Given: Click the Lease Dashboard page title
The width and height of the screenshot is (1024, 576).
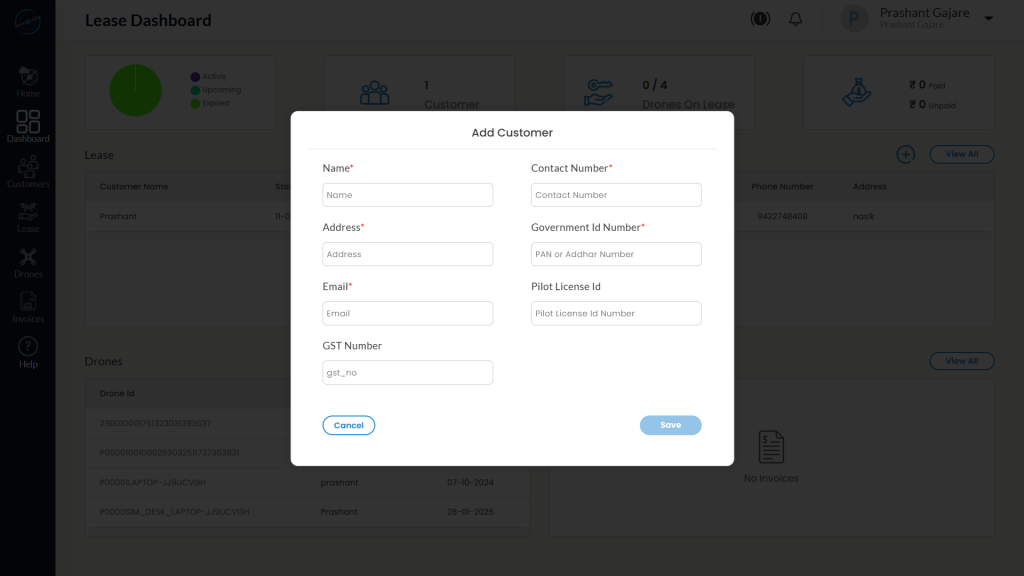Looking at the screenshot, I should tap(148, 20).
